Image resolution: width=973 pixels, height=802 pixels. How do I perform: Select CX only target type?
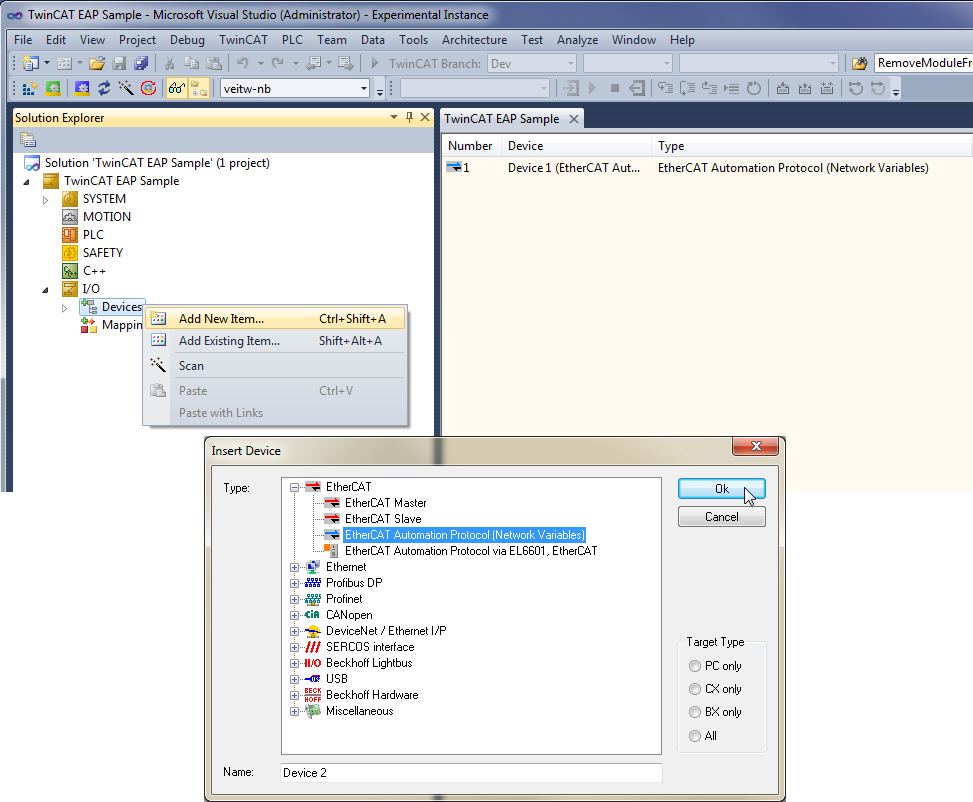(x=695, y=689)
